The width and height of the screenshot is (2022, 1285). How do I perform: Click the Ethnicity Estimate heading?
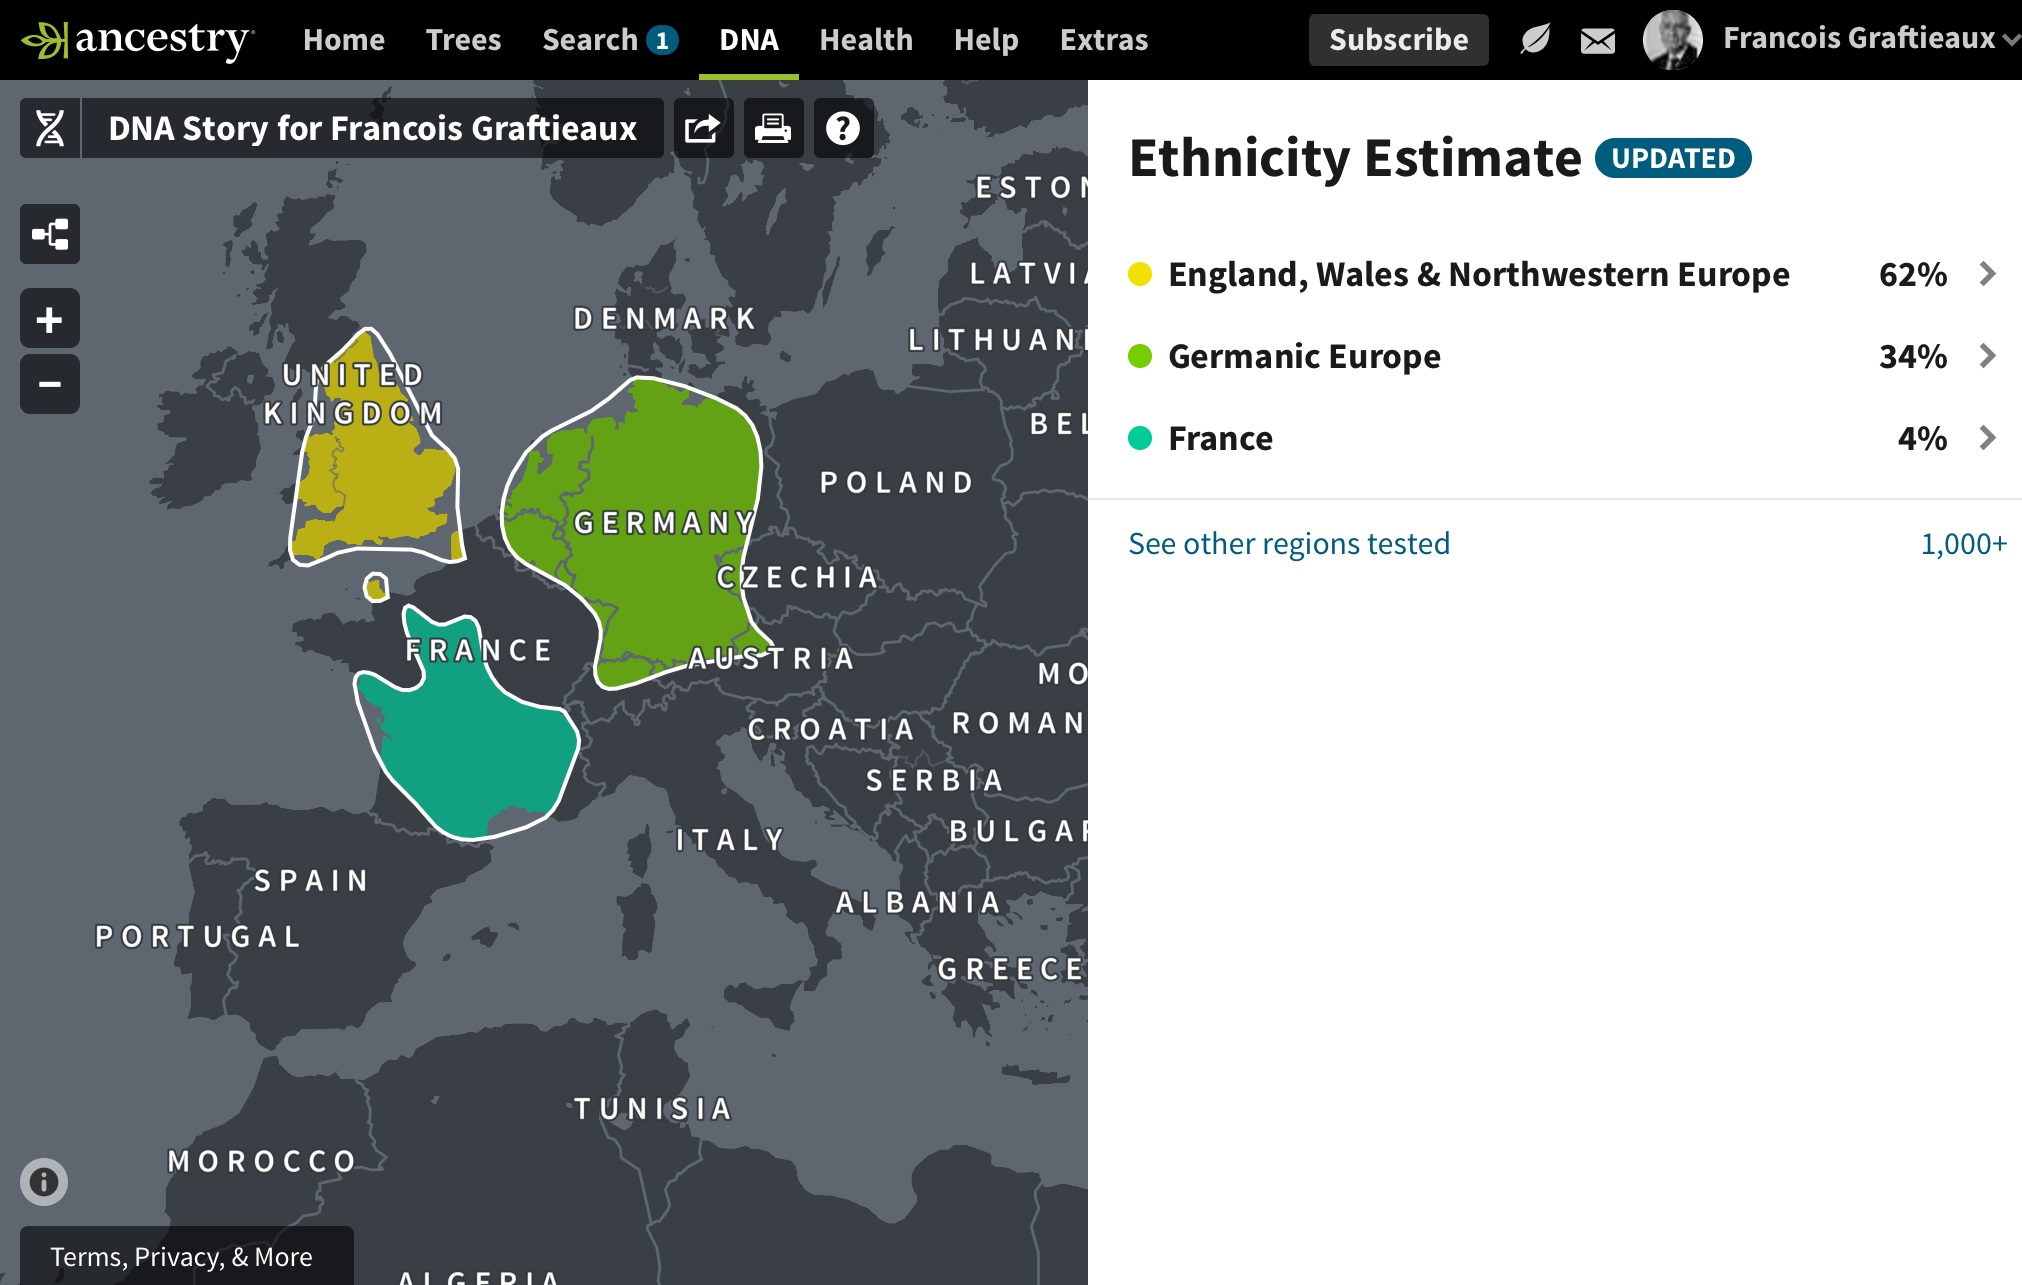pyautogui.click(x=1355, y=158)
